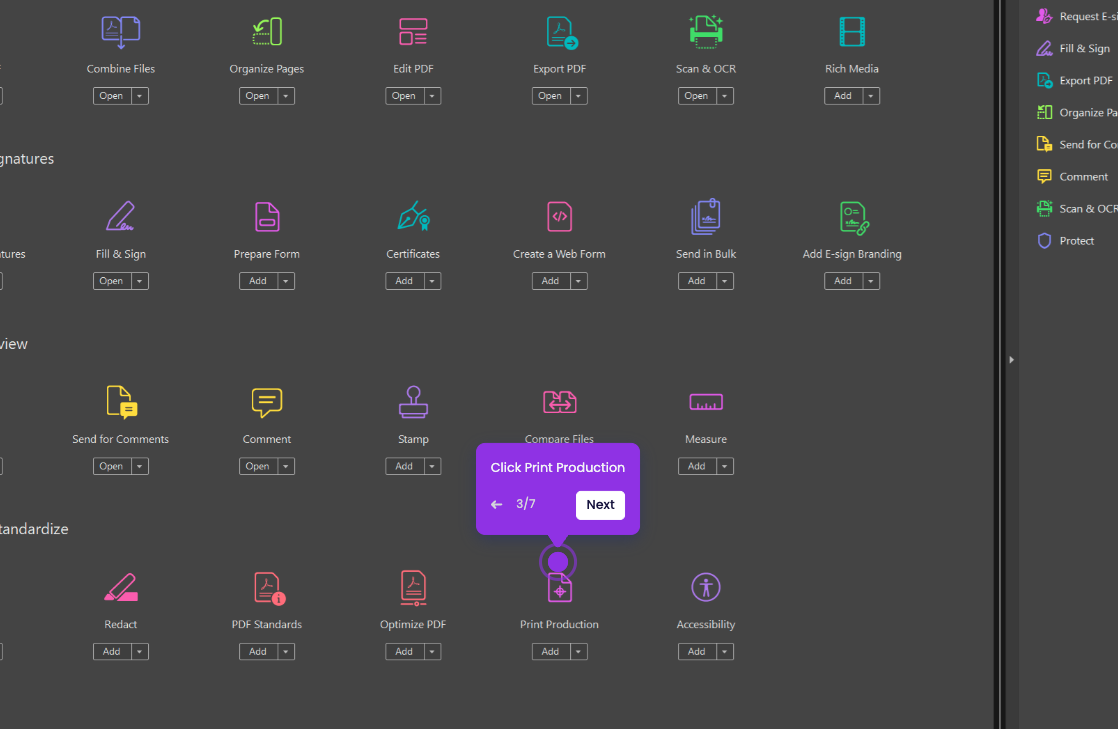Expand dropdown arrow next to Combine Files Open

point(140,96)
